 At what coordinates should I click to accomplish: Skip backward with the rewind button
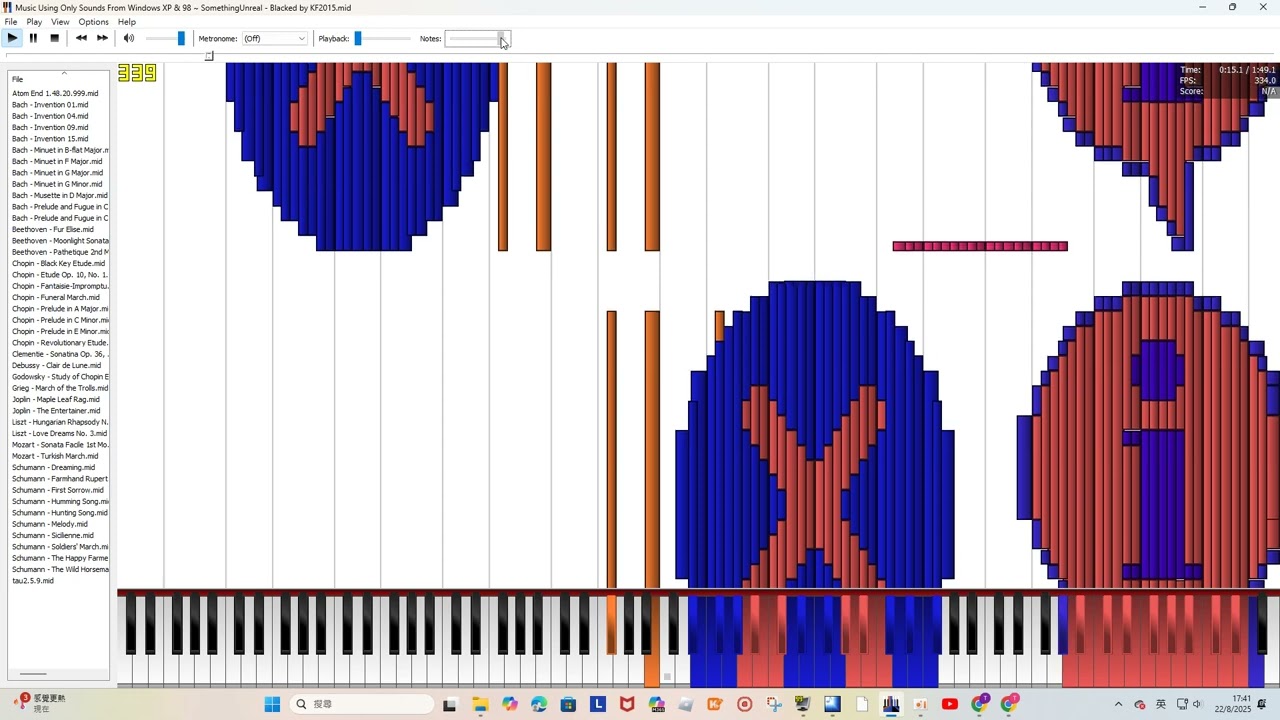[x=81, y=38]
